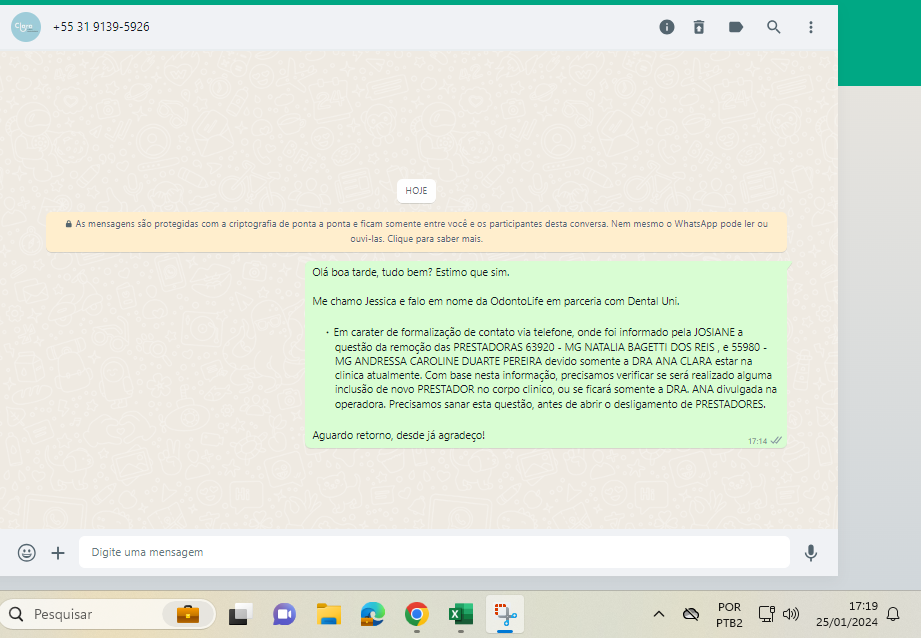The image size is (921, 638).
Task: Click the label tag icon in header
Action: click(x=735, y=27)
